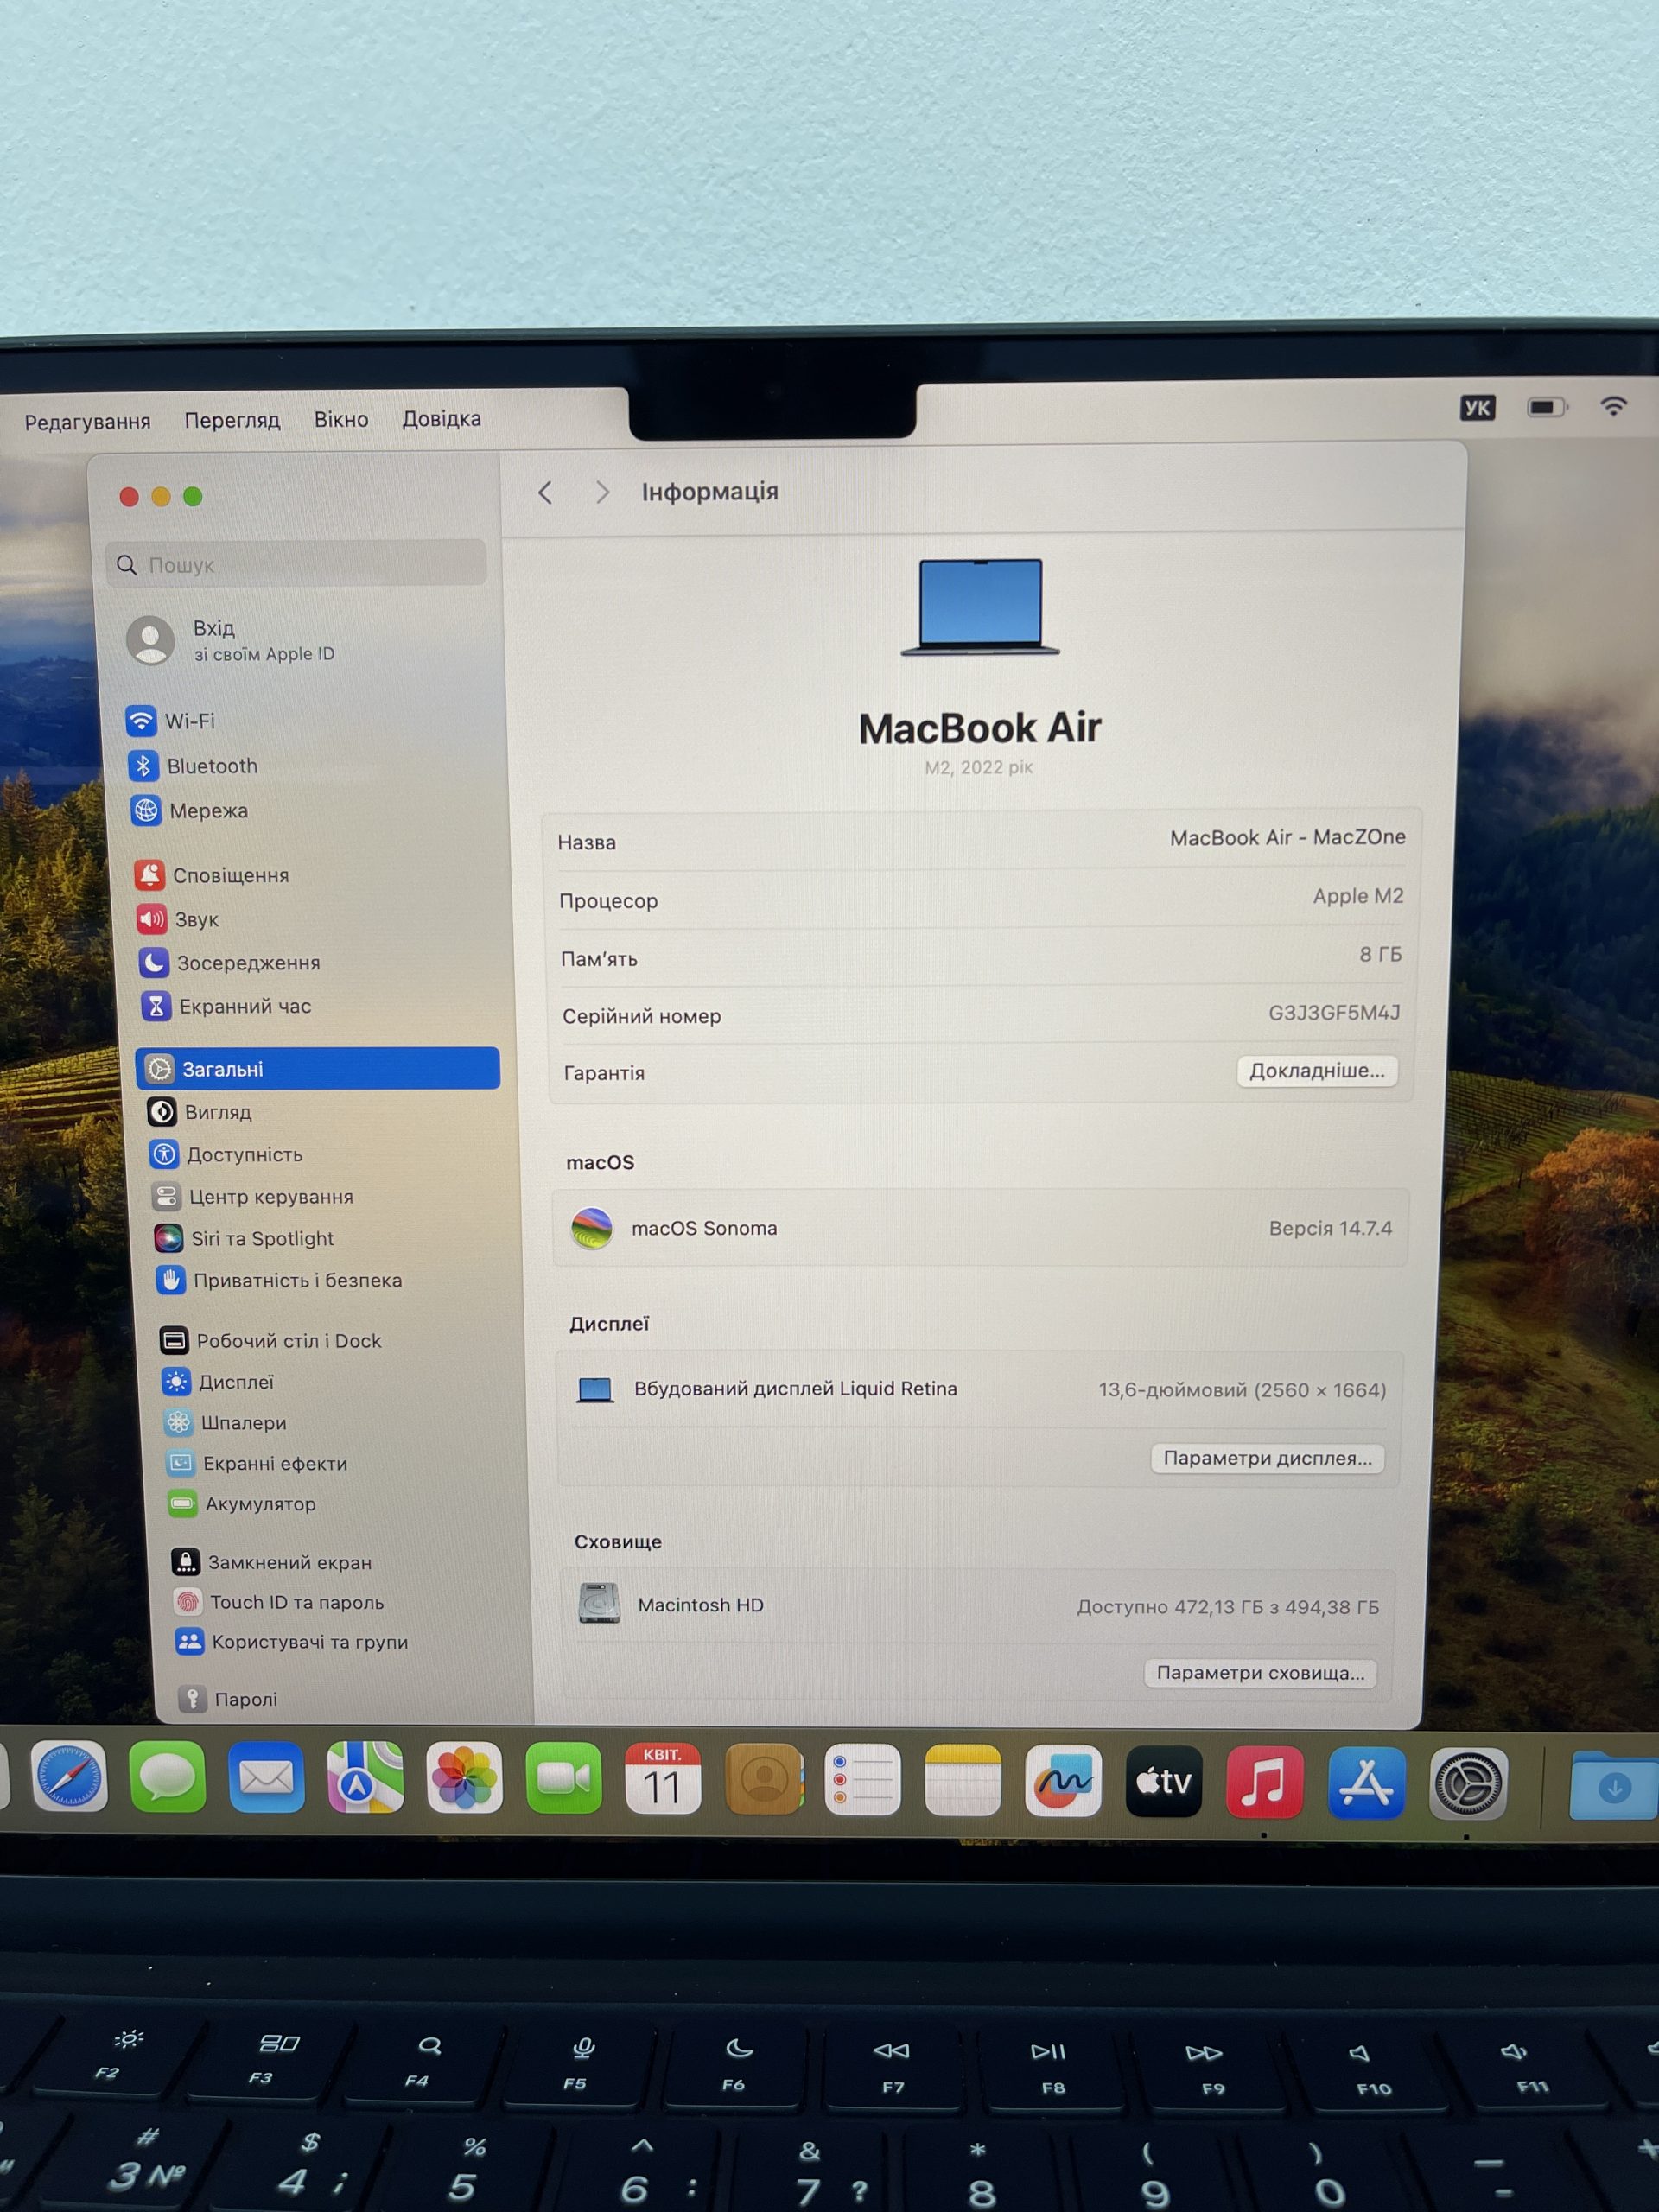Open Messages from the Dock
This screenshot has height=2212, width=1659.
(167, 1777)
